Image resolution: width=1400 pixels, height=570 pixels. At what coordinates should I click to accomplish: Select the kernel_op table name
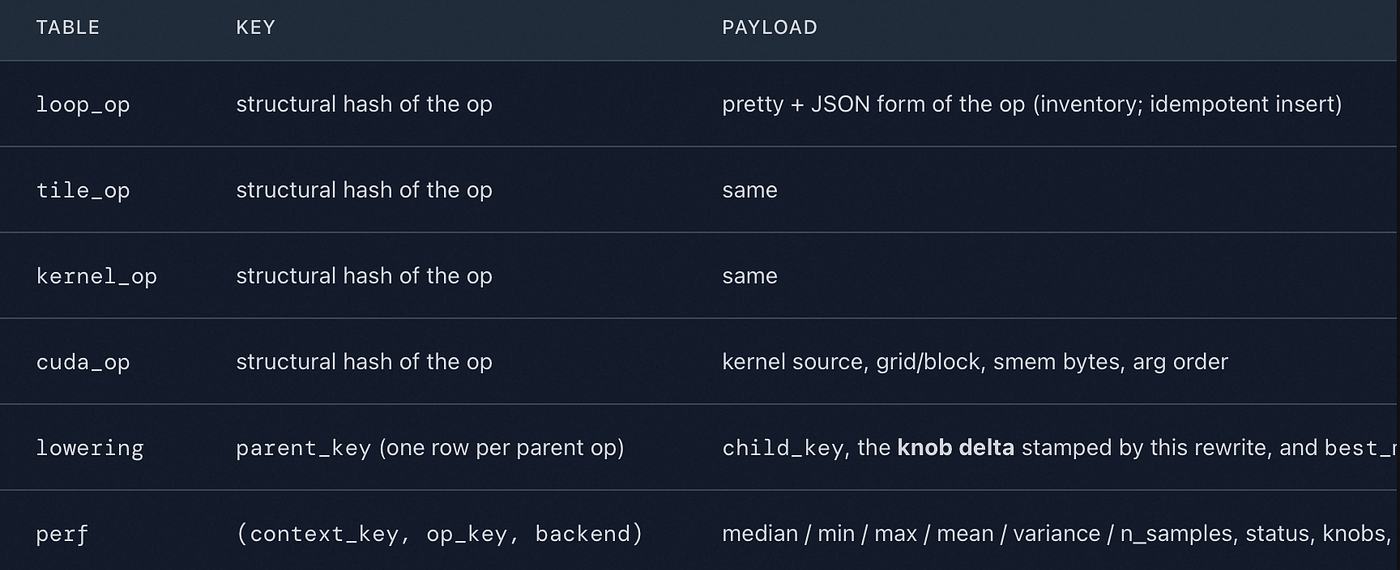96,276
